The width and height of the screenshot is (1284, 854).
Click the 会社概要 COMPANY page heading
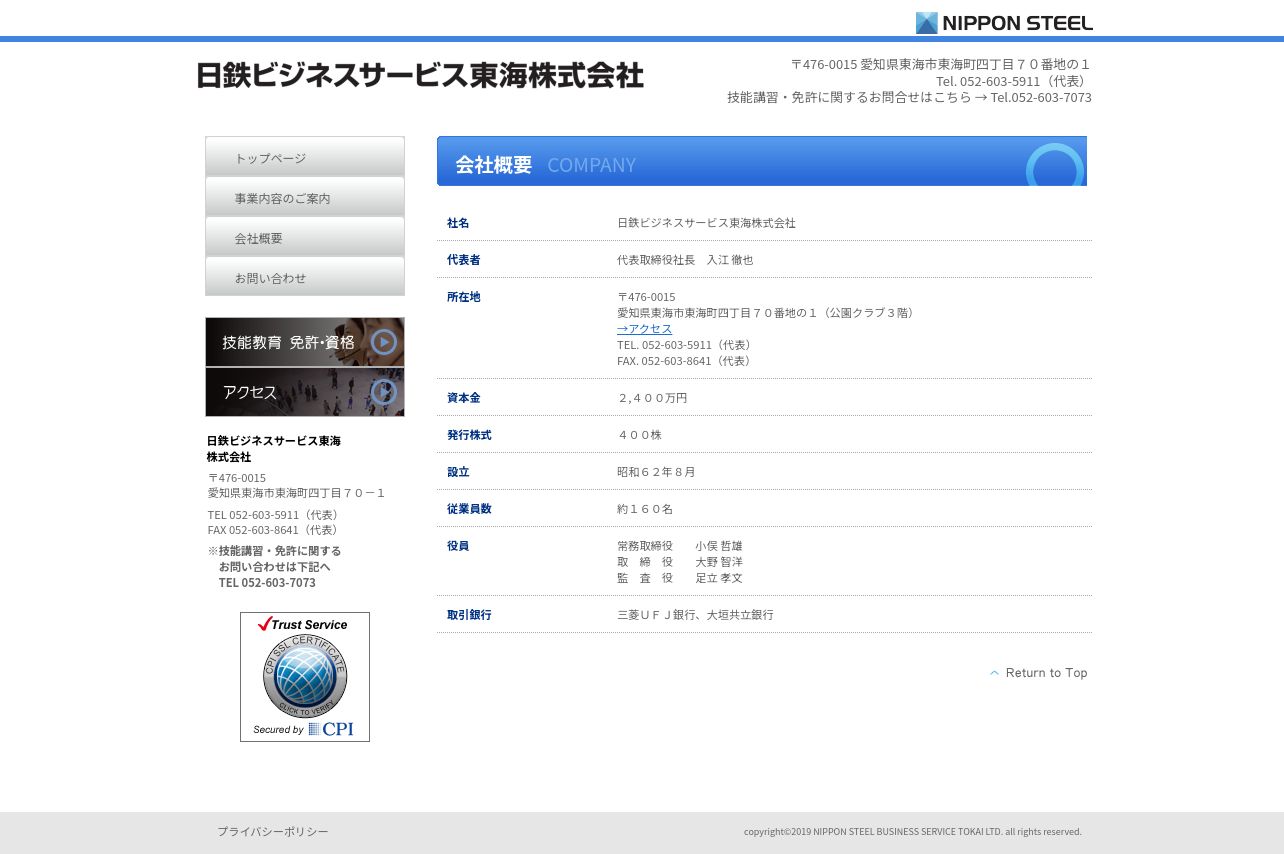pos(762,161)
